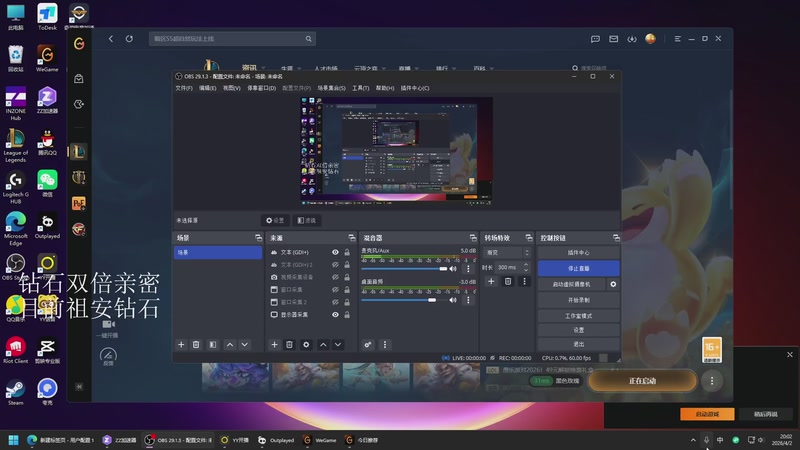
Task: Go back in the WeGame window
Action: [111, 39]
